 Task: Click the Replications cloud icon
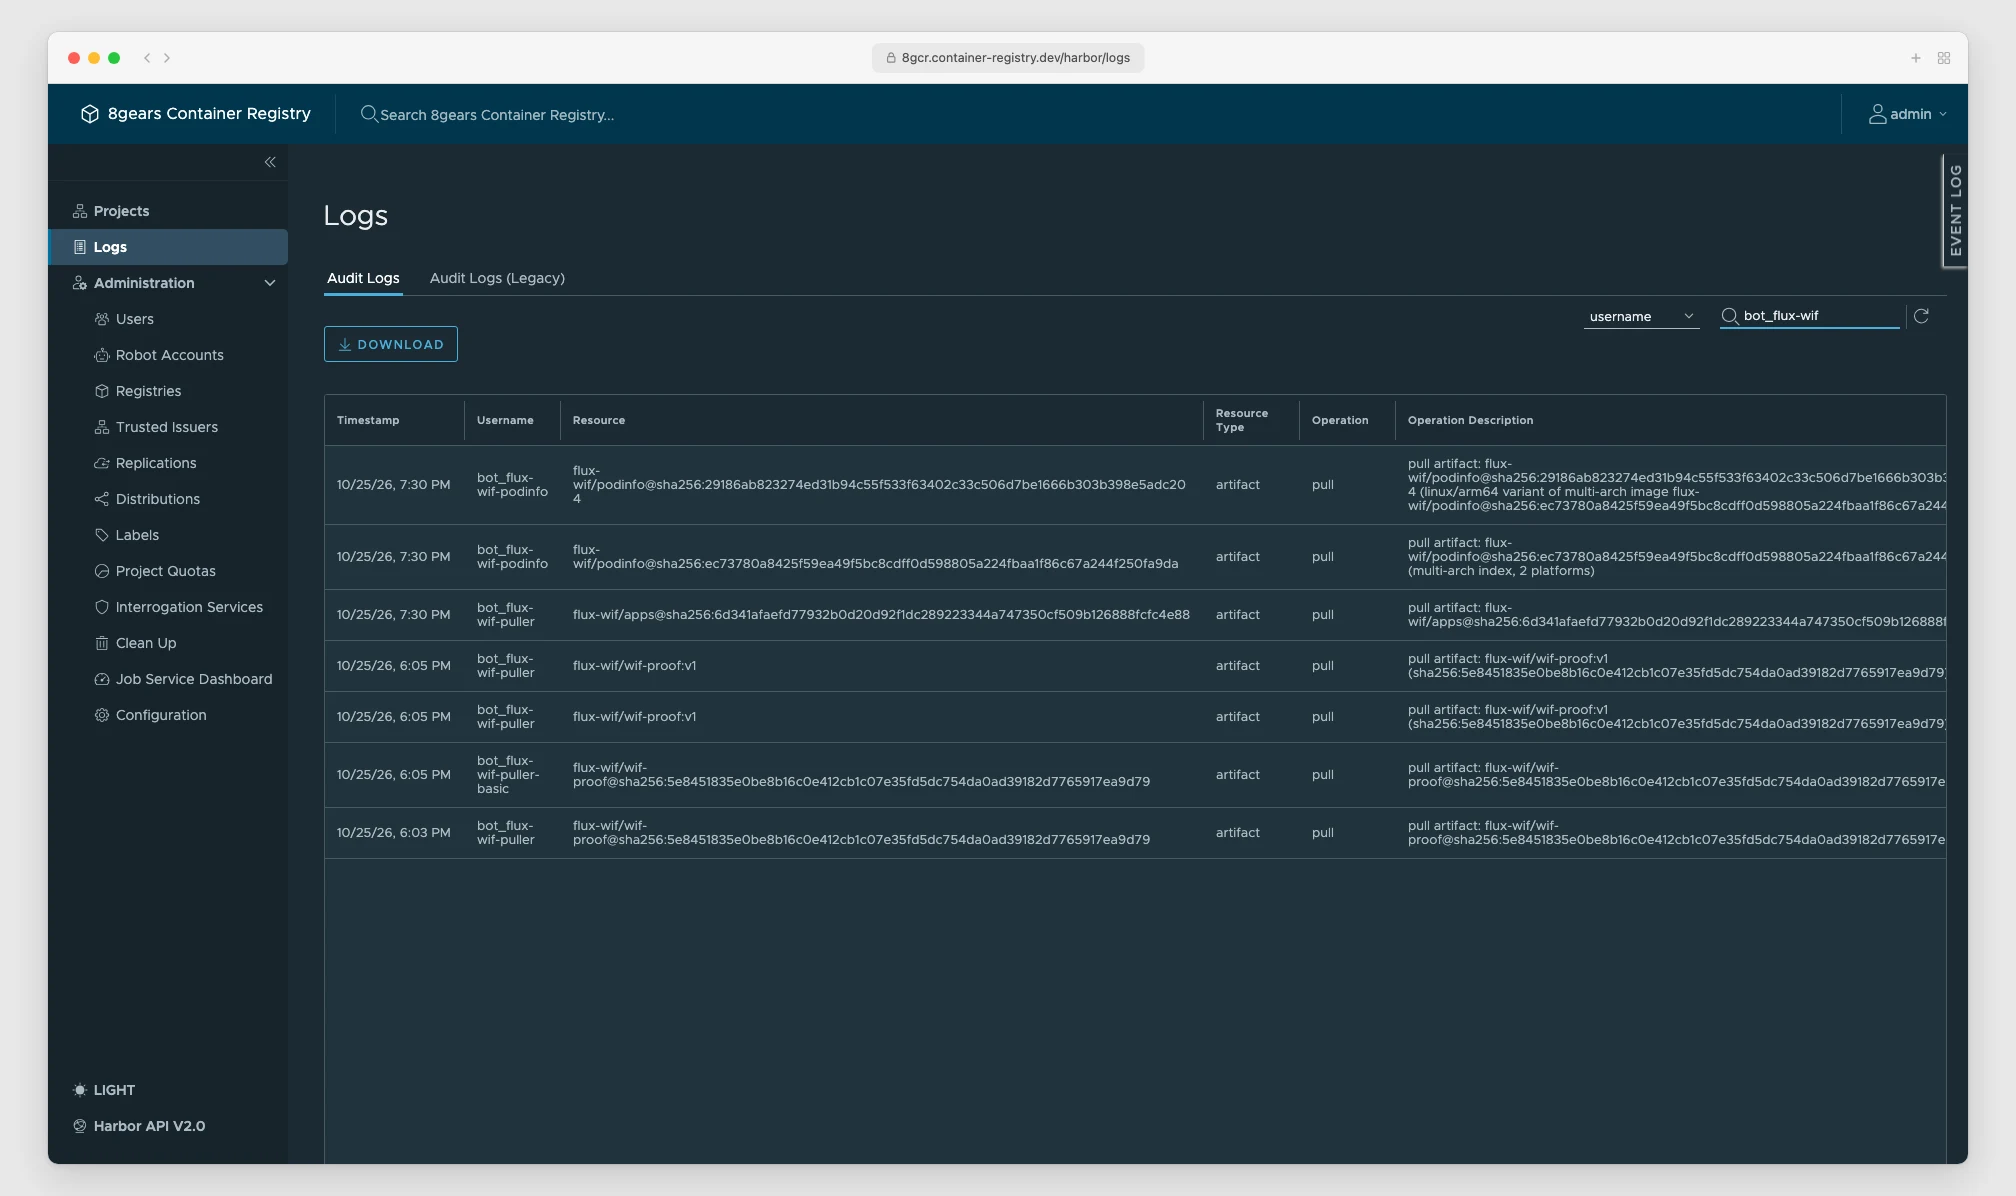pyautogui.click(x=102, y=463)
